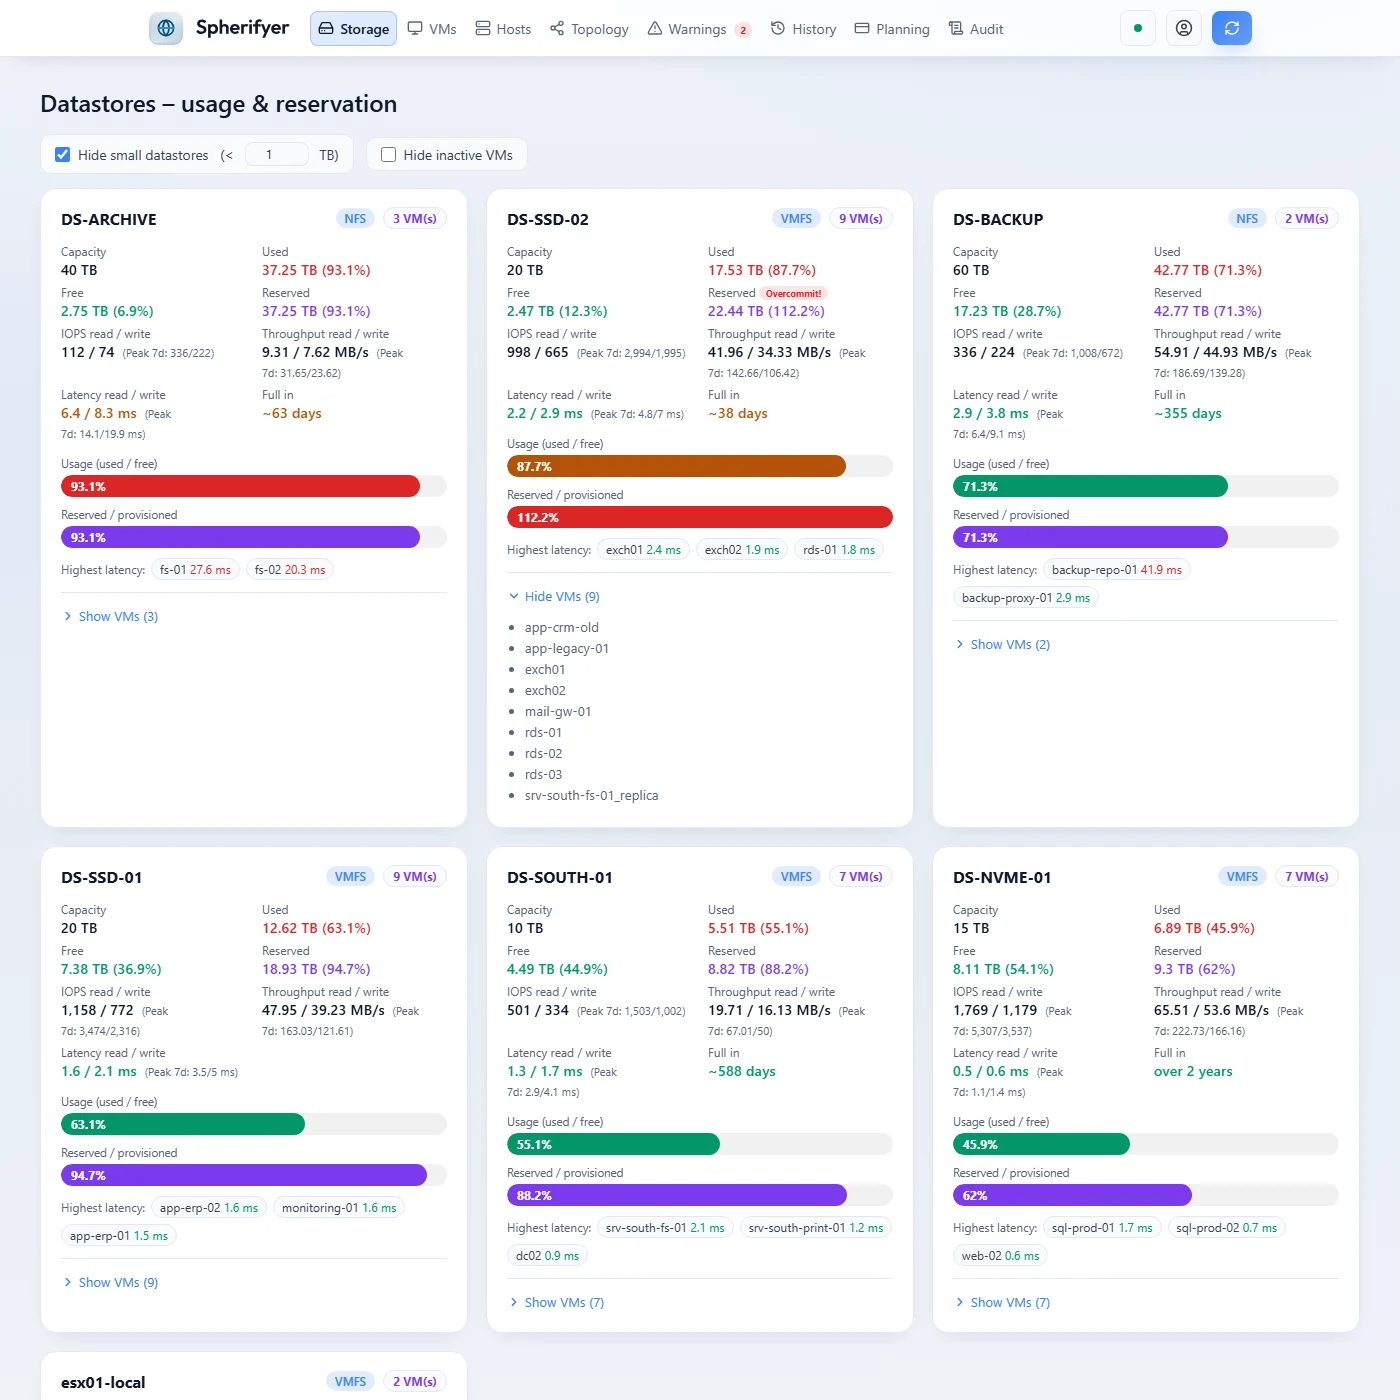The width and height of the screenshot is (1400, 1400).
Task: Click the refresh icon button
Action: tap(1232, 28)
